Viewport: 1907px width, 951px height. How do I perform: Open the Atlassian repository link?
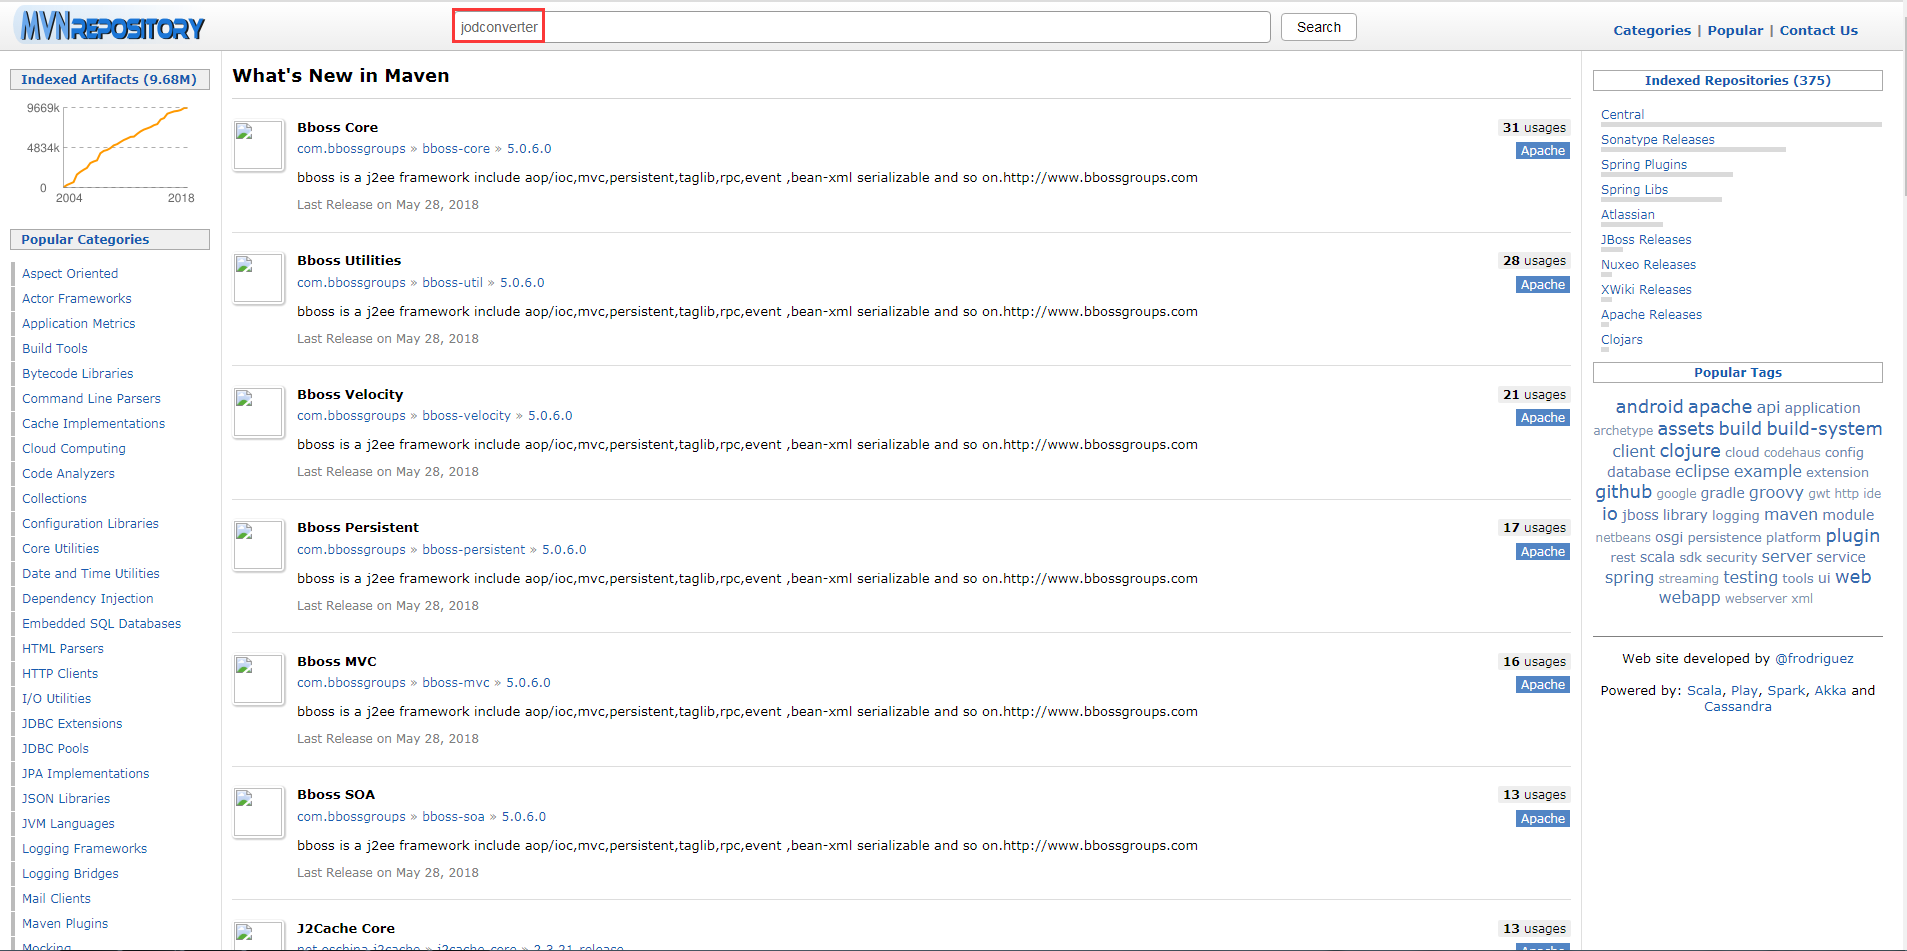pos(1627,214)
